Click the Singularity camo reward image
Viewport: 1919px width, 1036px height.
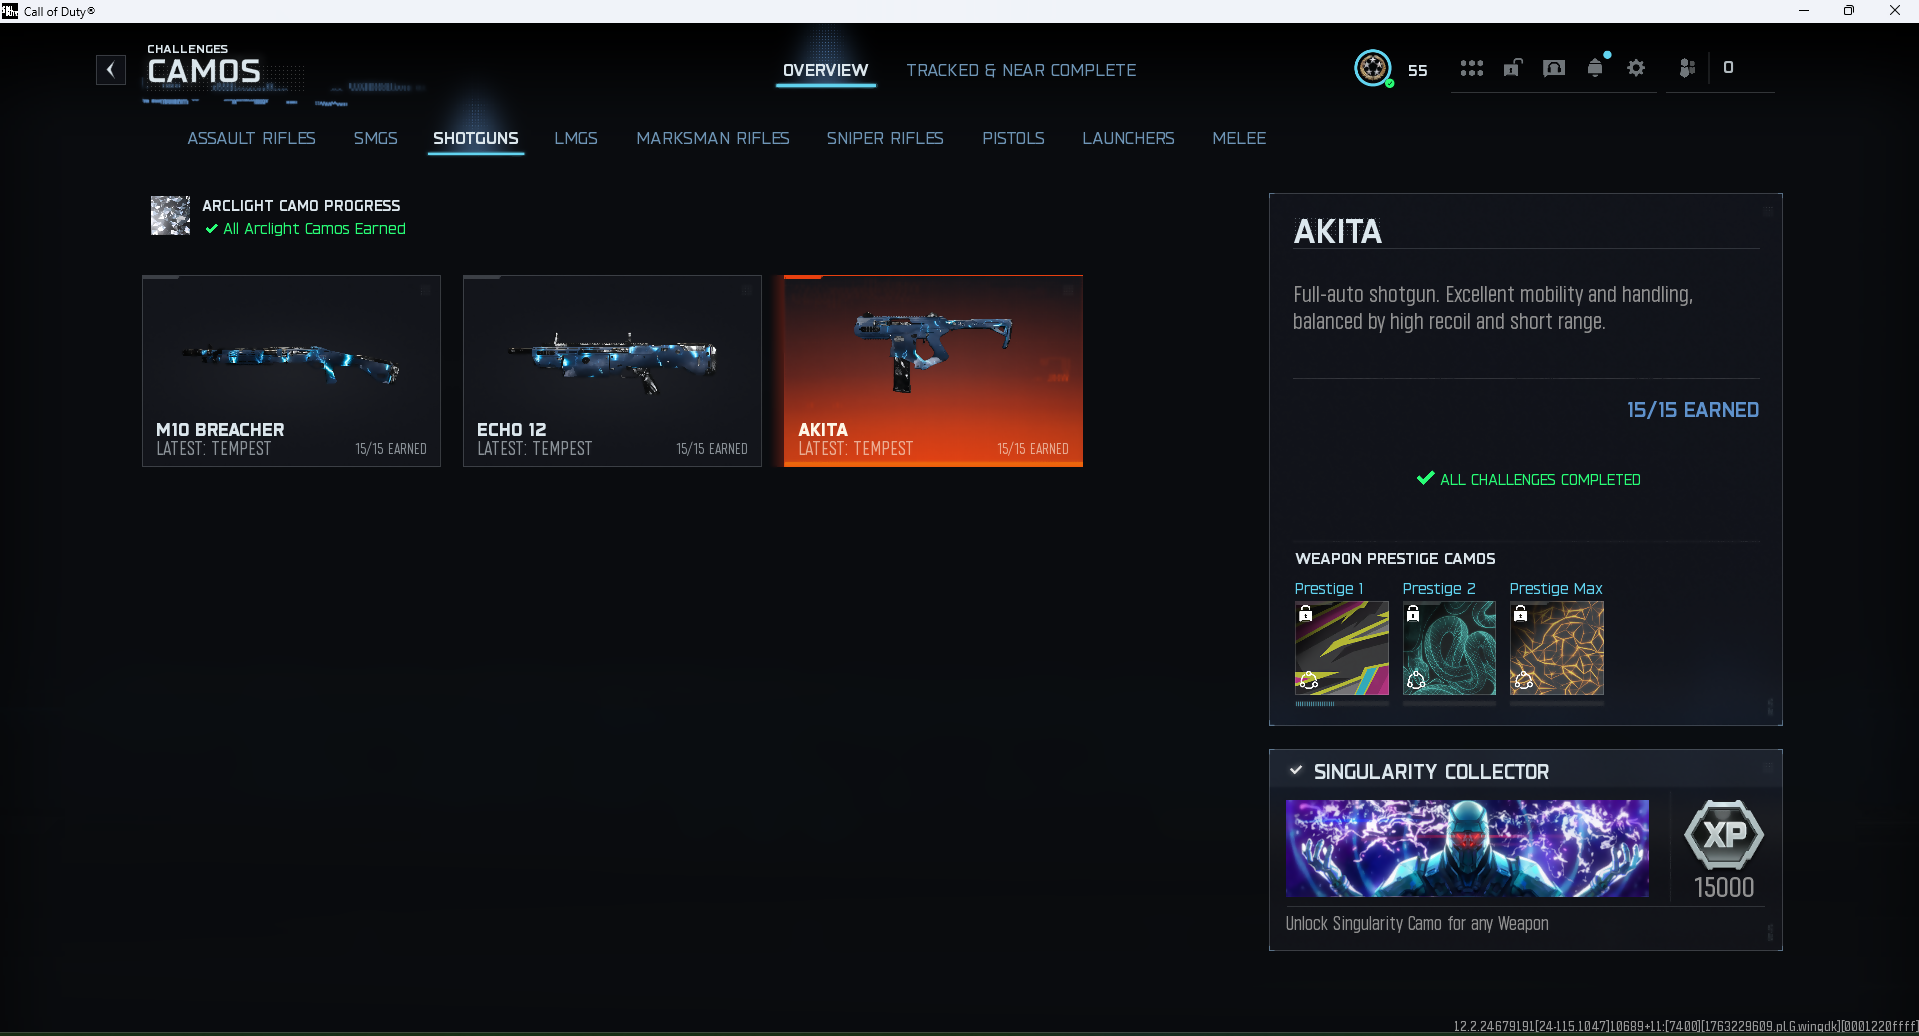(x=1467, y=848)
